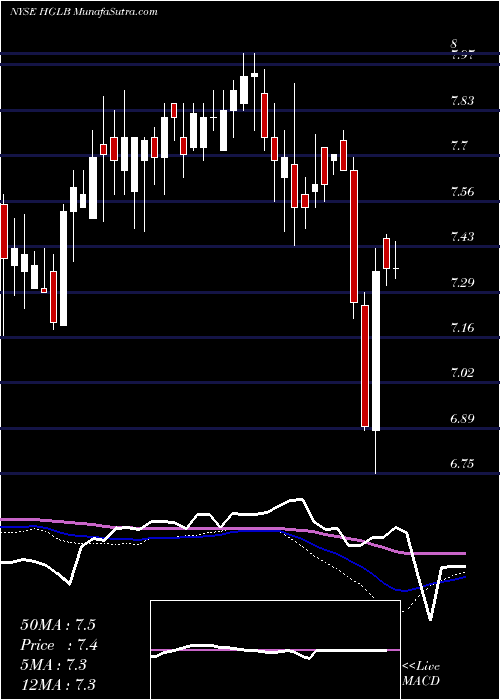The height and width of the screenshot is (700, 500).
Task: Click the 7.83 price axis label
Action: 462,101
